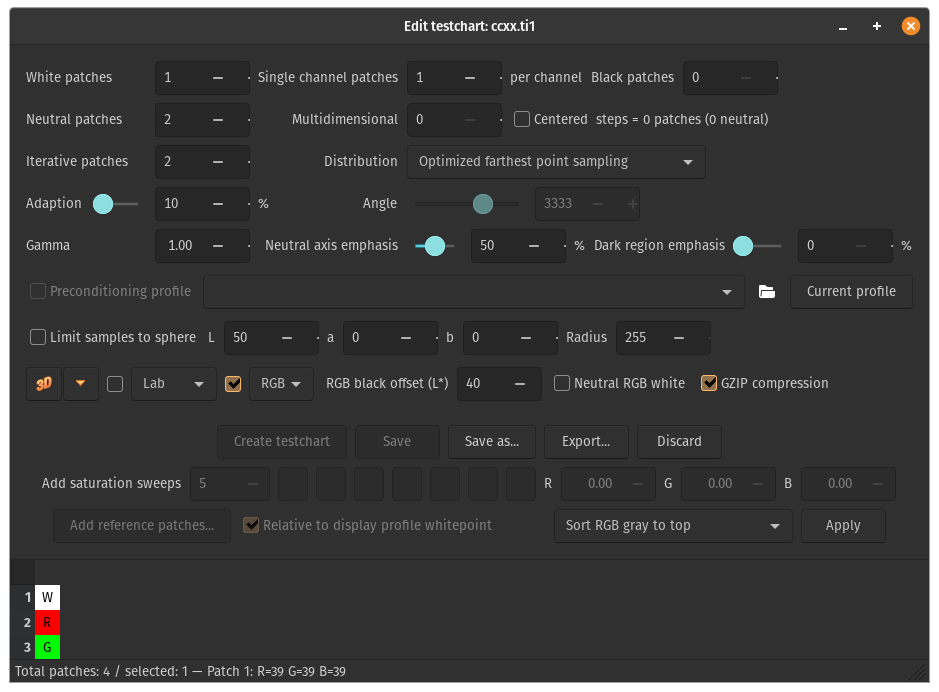Enable Neutral RGB white
Screen dimensions: 939x692
561,383
